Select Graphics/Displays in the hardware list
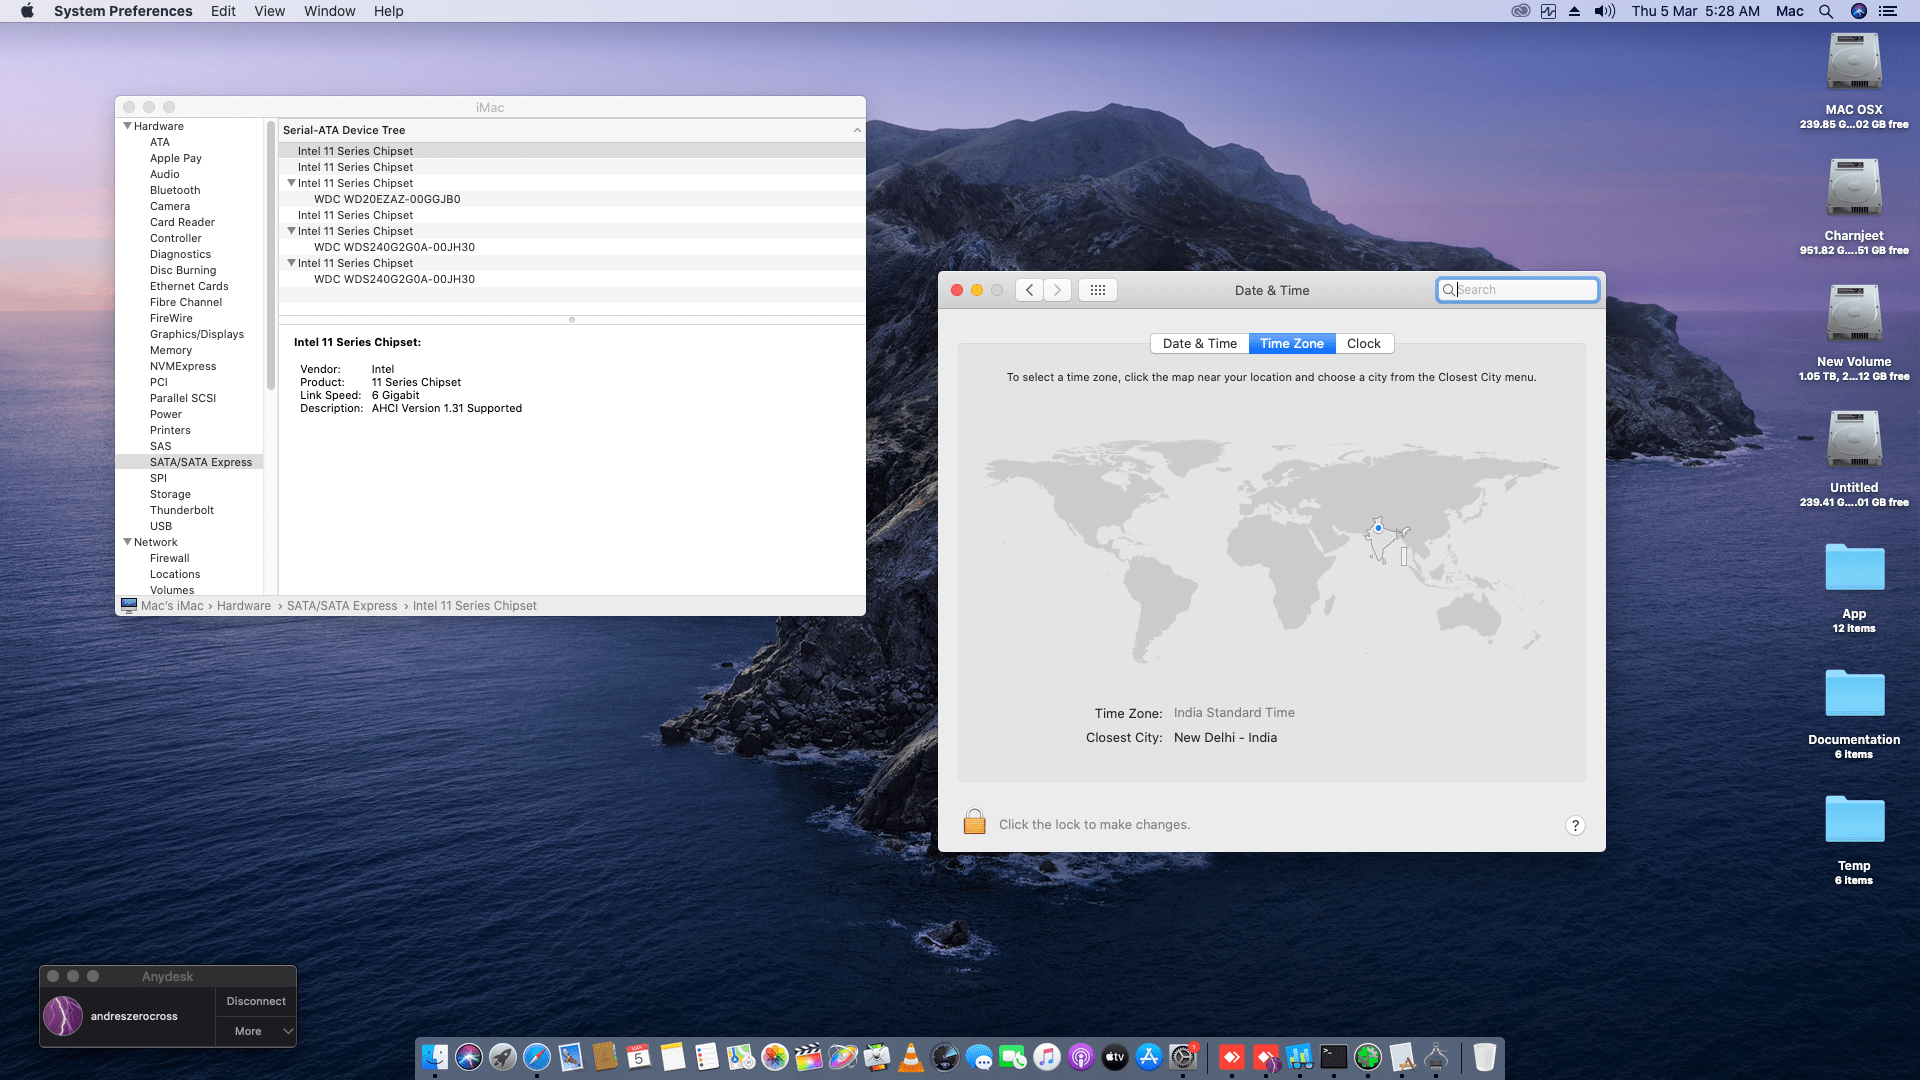The width and height of the screenshot is (1920, 1080). click(197, 334)
